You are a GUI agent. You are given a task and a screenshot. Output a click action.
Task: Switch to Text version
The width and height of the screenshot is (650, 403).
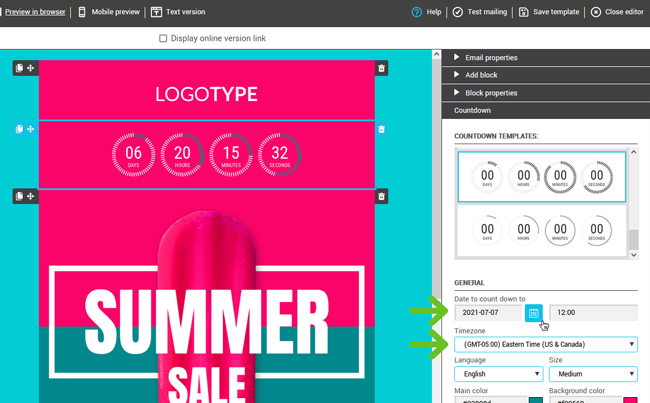[x=177, y=12]
